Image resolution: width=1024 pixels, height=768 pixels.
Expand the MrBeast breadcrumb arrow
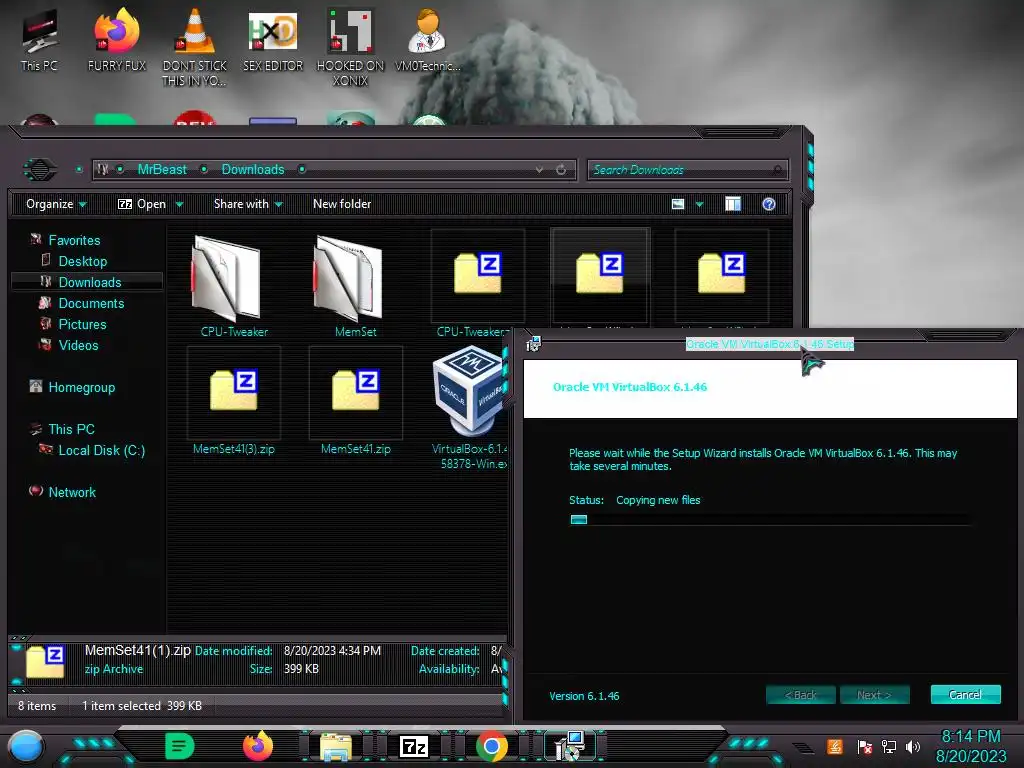click(x=204, y=170)
